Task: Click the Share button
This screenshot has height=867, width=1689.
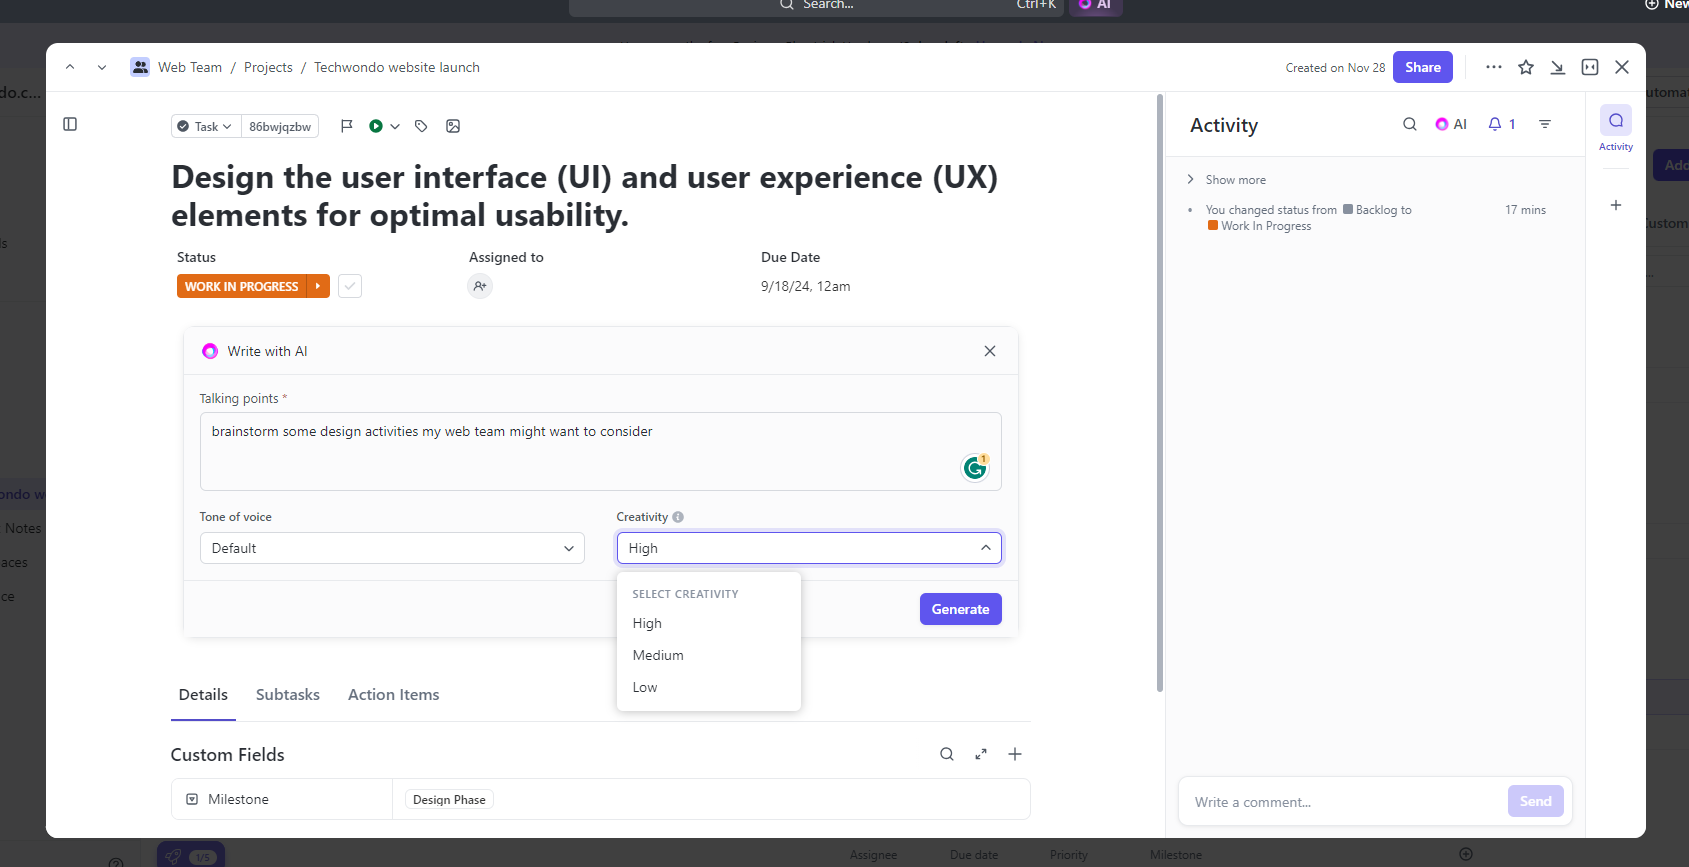Action: pos(1422,67)
